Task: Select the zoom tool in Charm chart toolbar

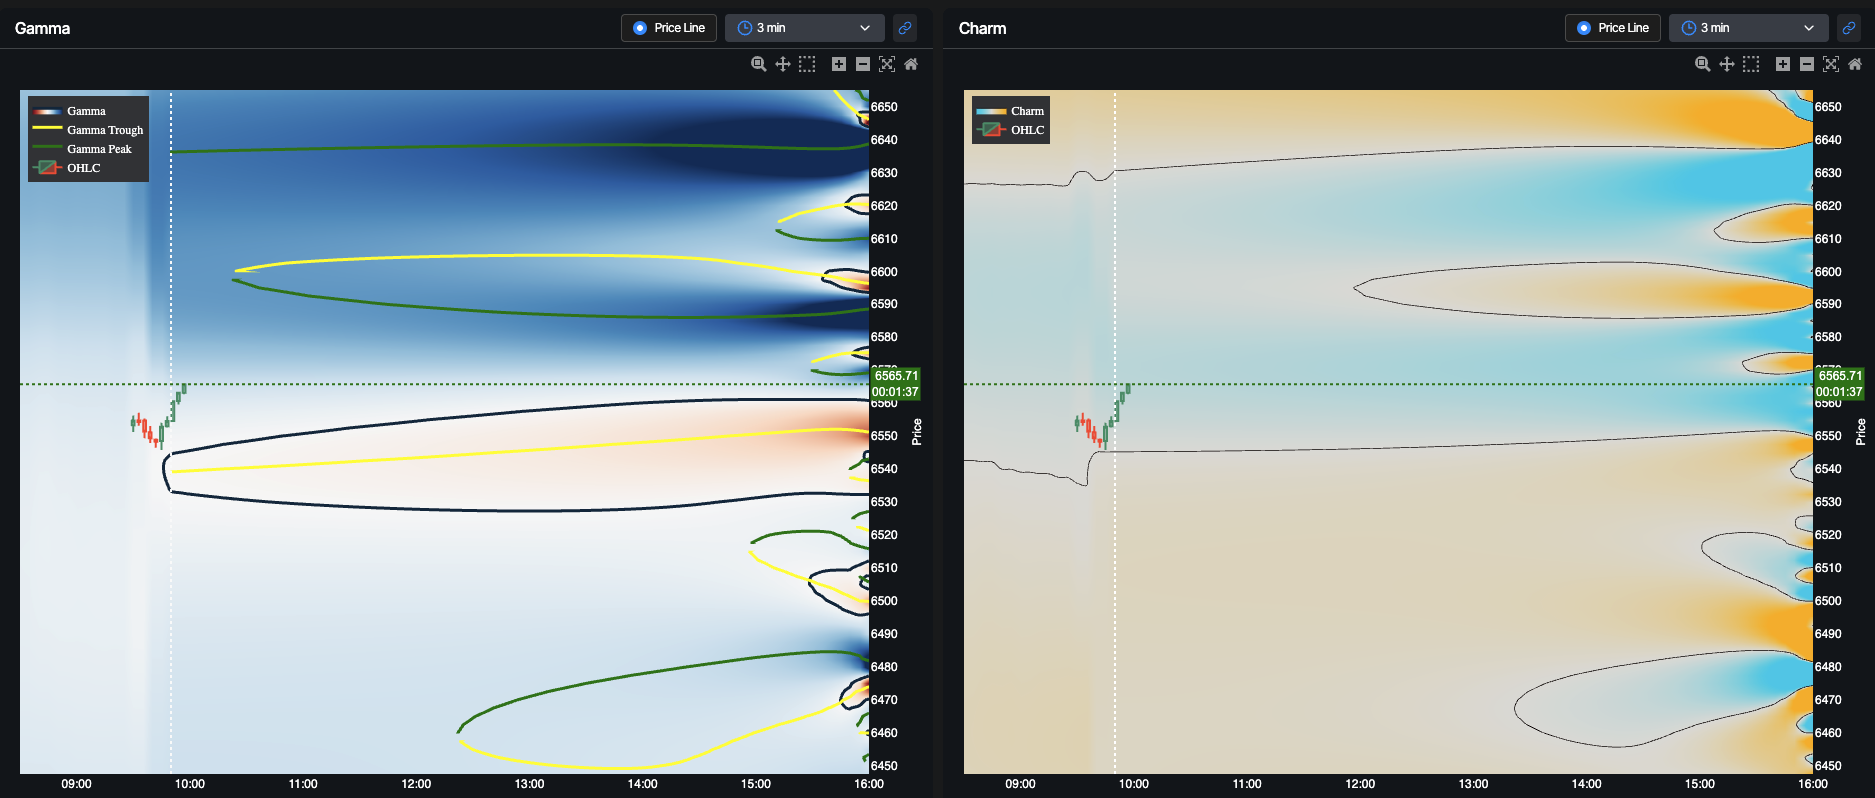Action: (1702, 64)
